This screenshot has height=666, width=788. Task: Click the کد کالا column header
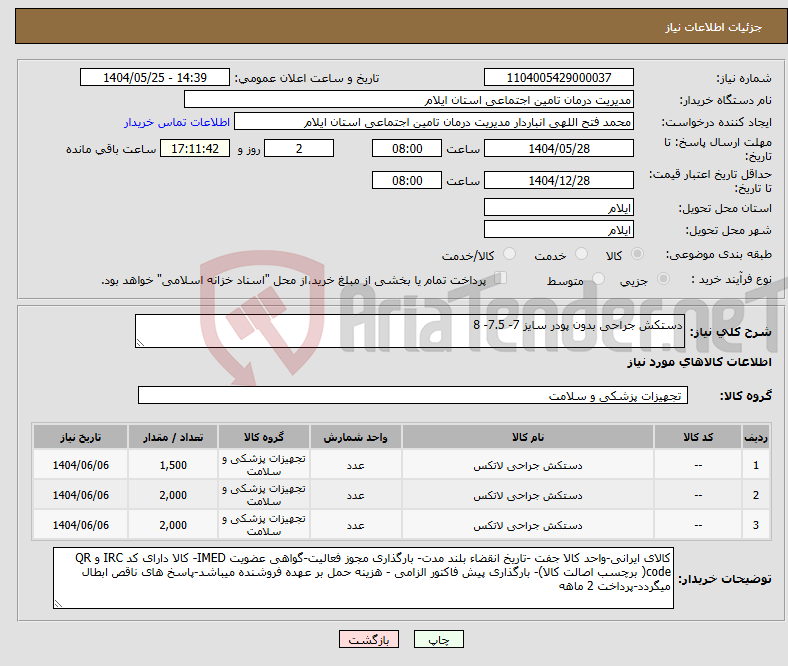[x=698, y=437]
